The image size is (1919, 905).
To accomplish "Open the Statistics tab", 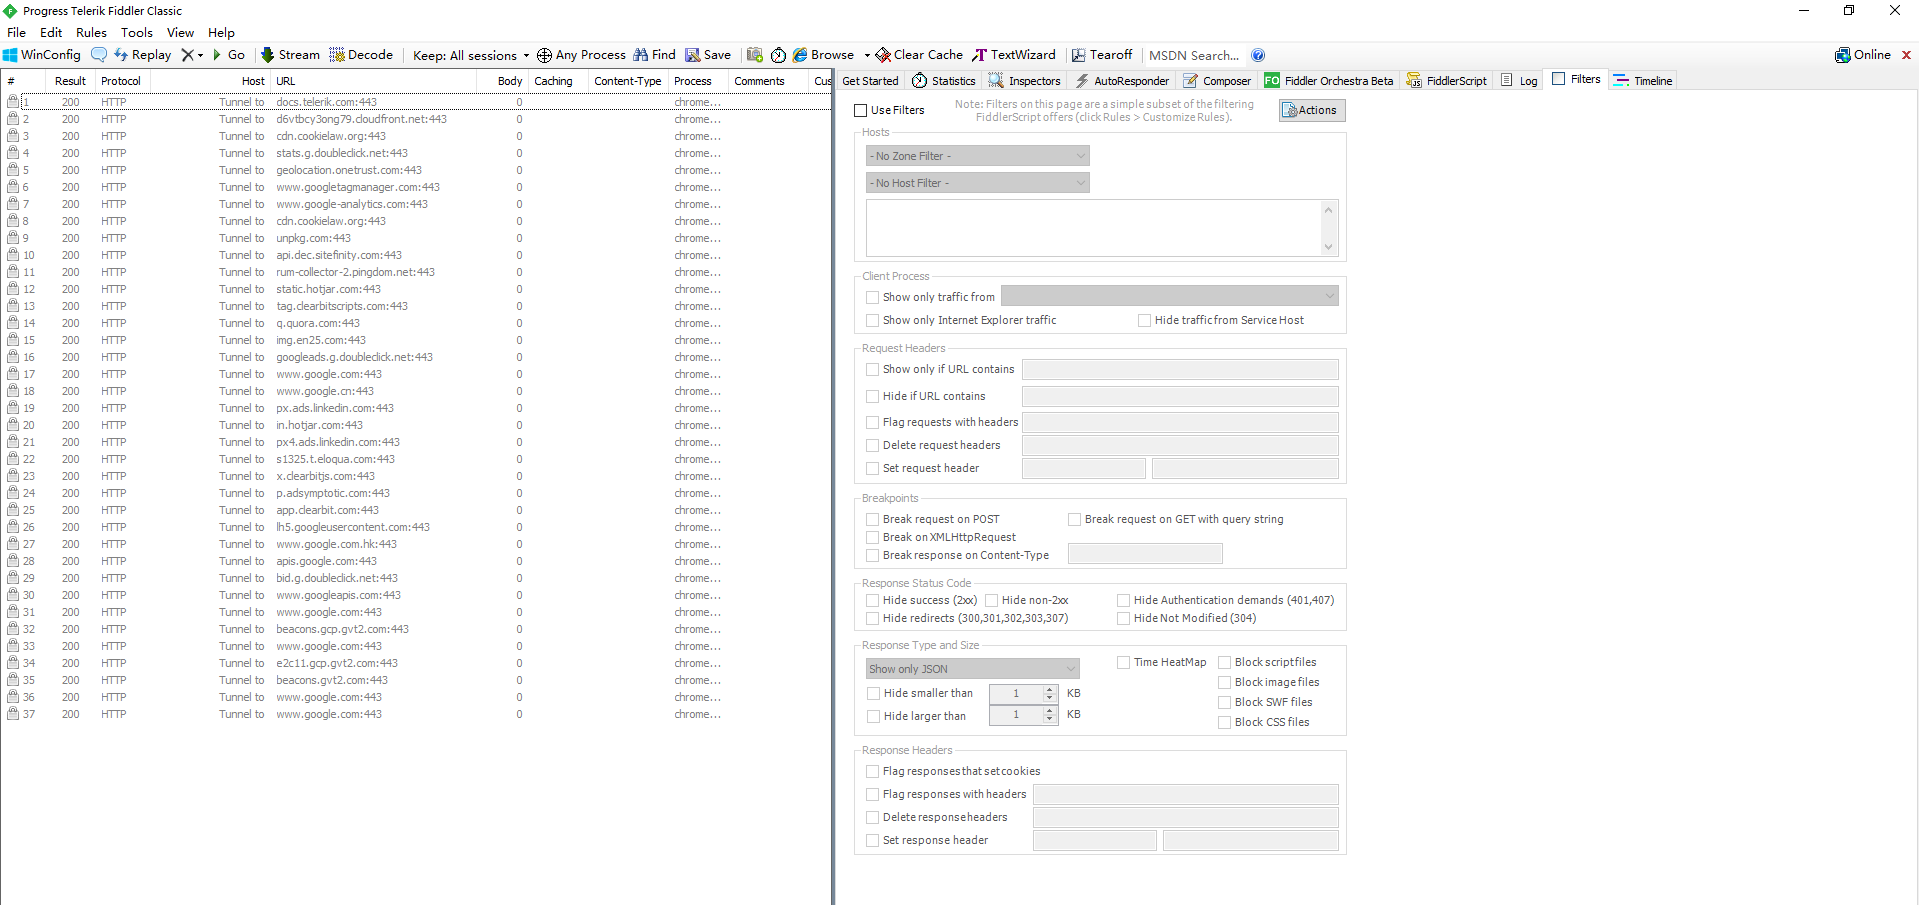I will click(944, 81).
